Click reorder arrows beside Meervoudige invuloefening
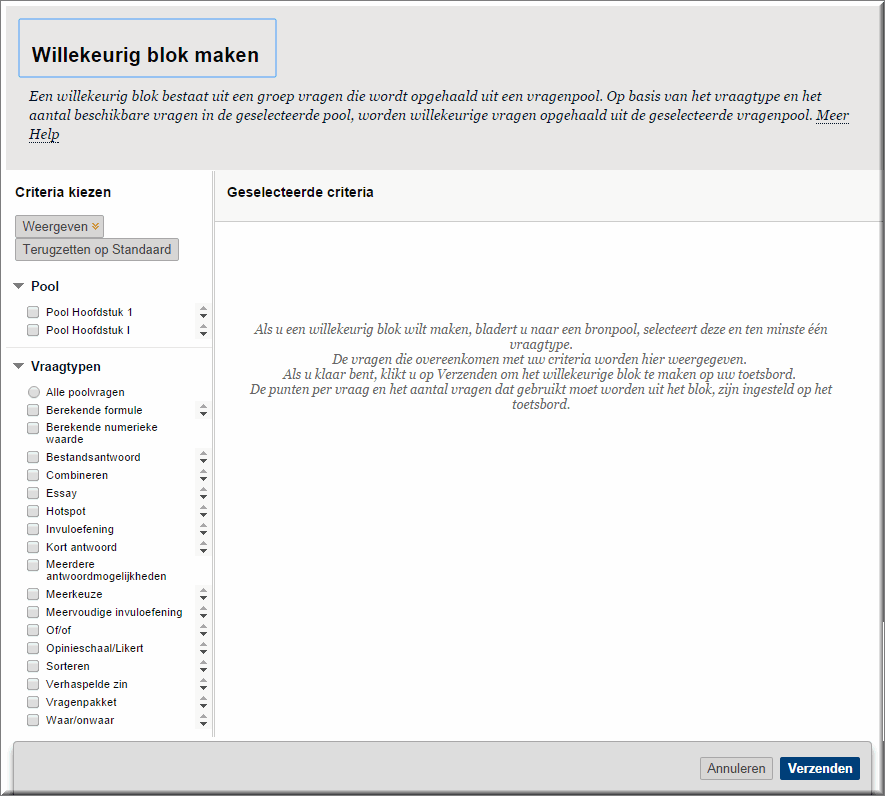 coord(203,613)
